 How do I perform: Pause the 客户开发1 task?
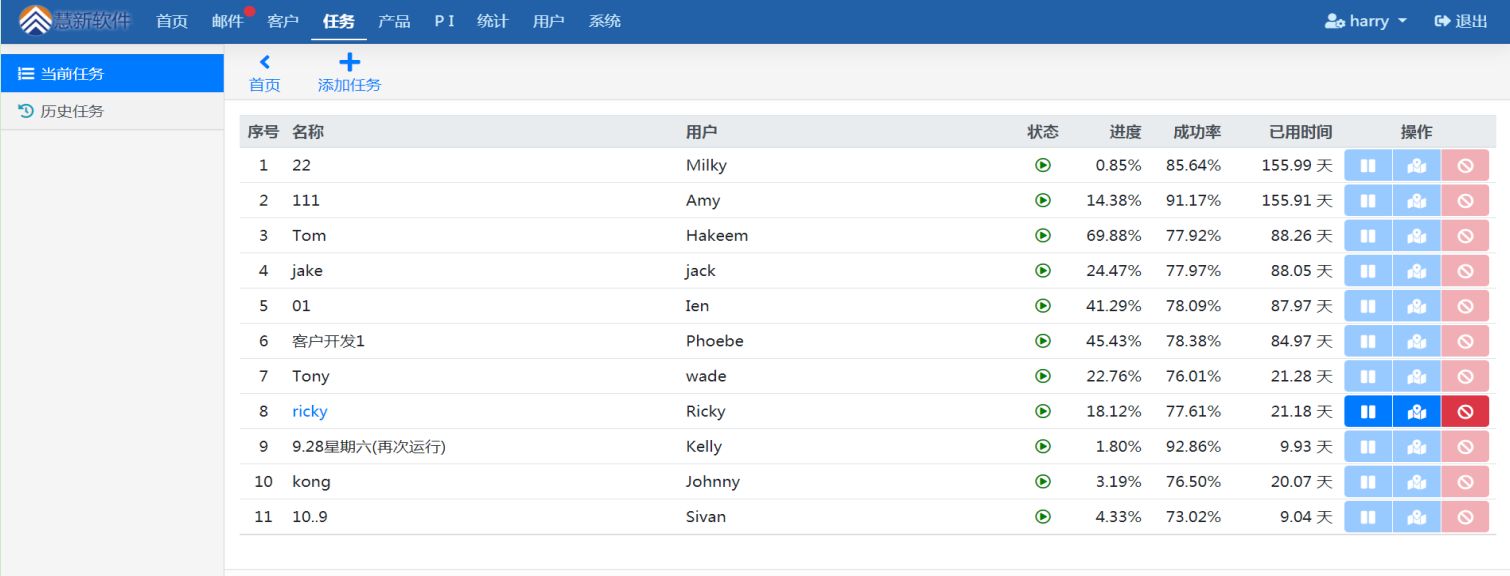(1368, 341)
